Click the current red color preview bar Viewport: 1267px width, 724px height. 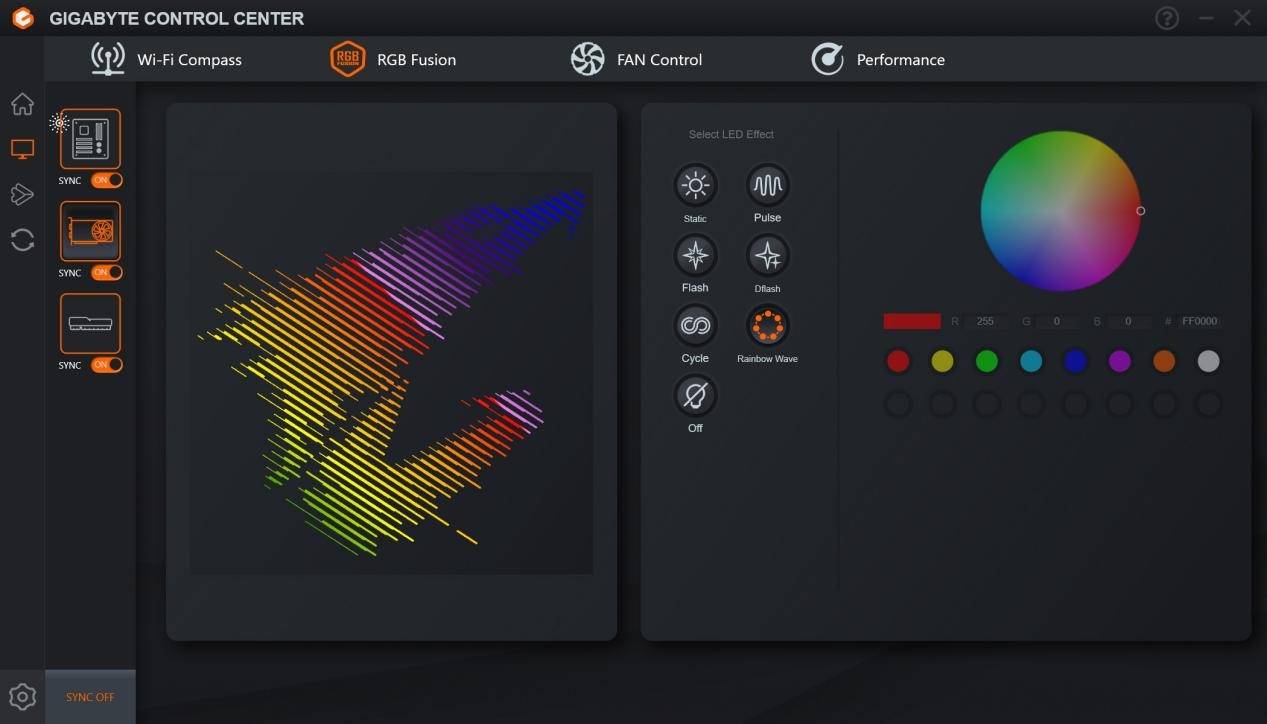click(x=912, y=321)
